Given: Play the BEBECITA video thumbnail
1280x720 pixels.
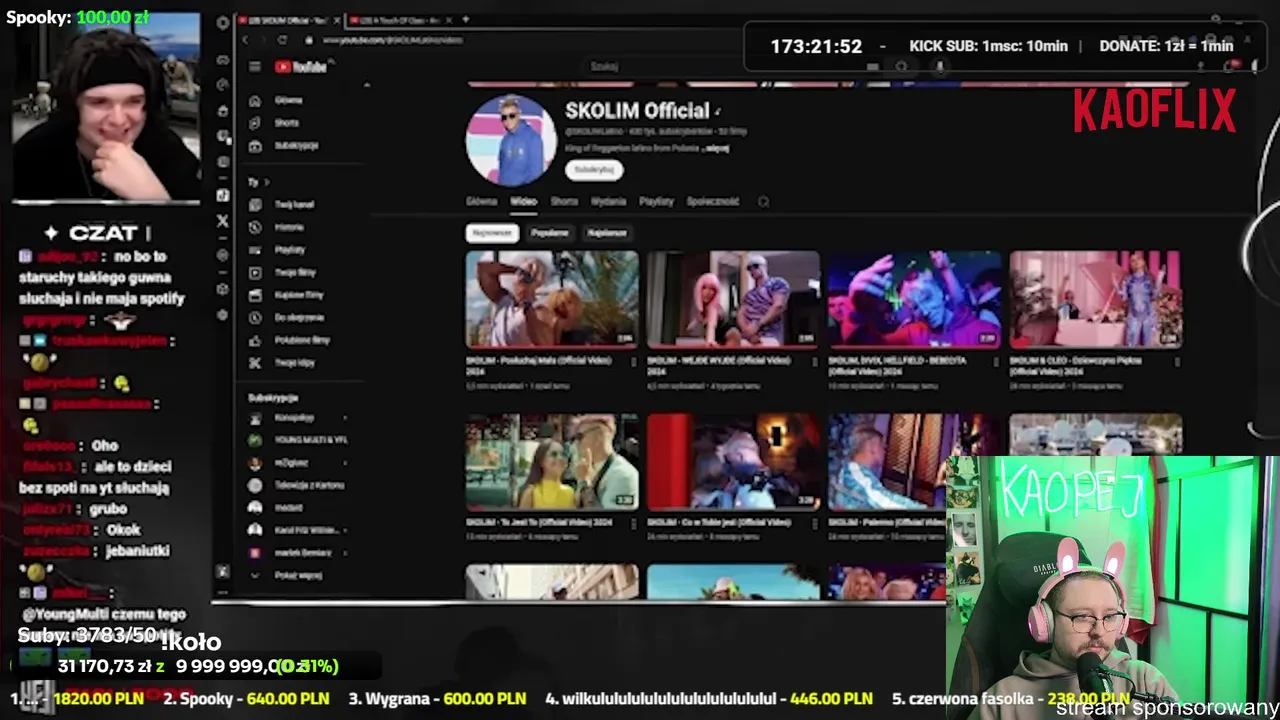Looking at the screenshot, I should [914, 300].
